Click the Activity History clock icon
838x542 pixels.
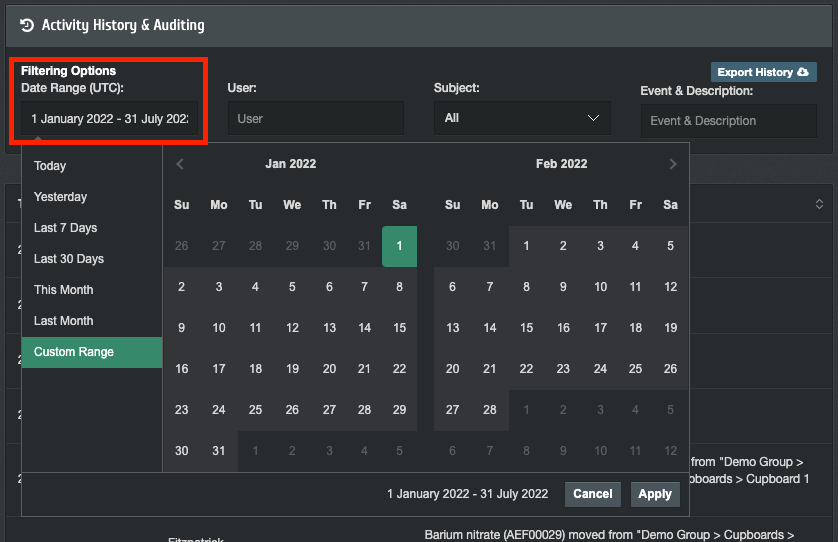tap(27, 25)
